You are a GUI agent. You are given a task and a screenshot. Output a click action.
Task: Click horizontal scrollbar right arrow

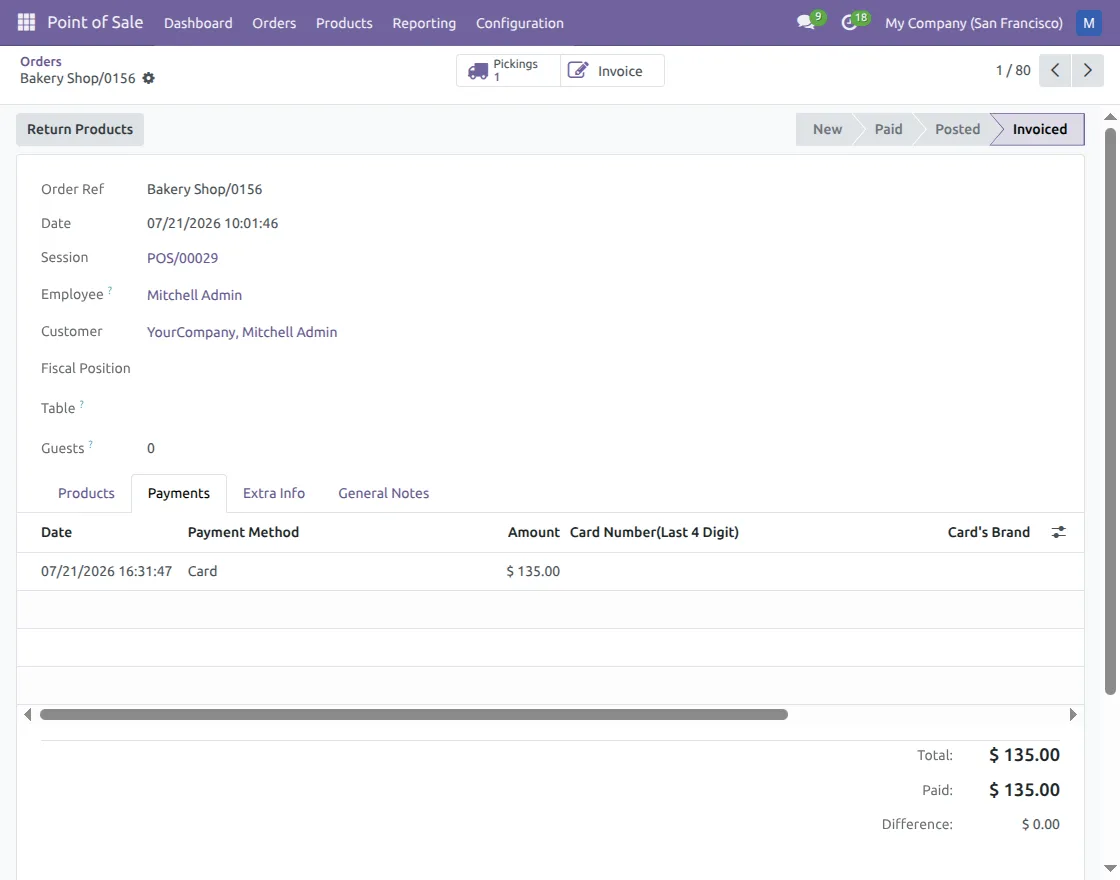pyautogui.click(x=1072, y=714)
